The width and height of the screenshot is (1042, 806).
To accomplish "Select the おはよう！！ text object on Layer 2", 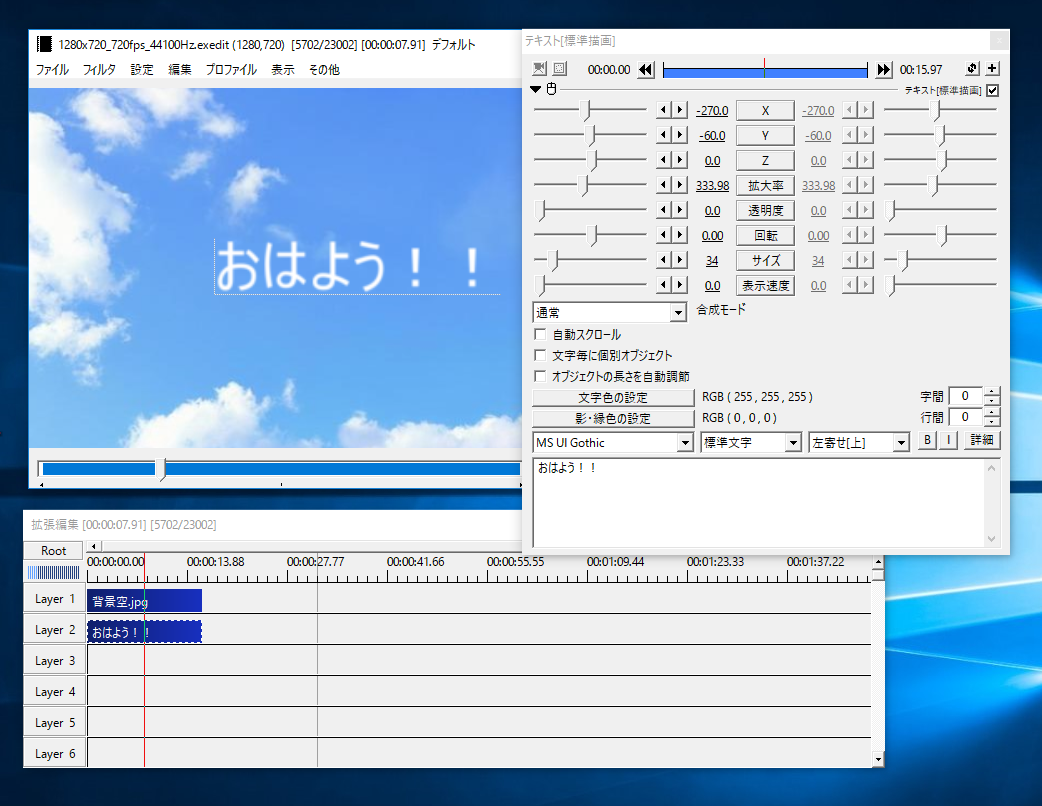I will tap(144, 632).
